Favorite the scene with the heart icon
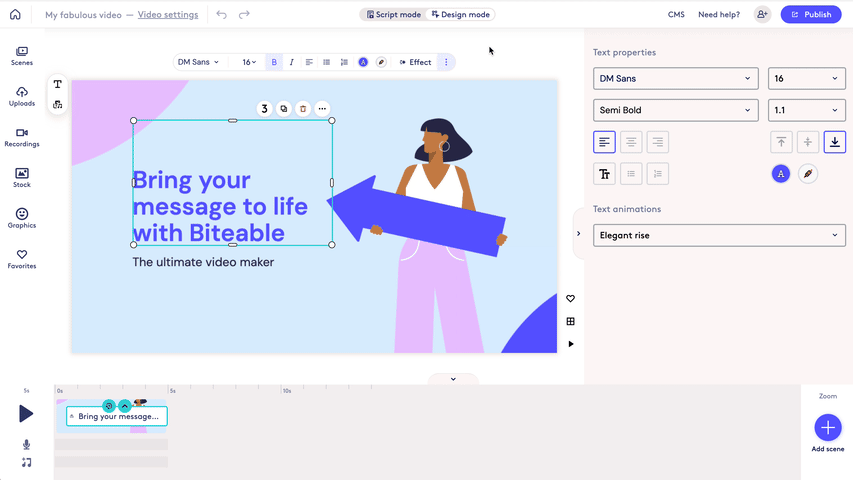853x480 pixels. click(x=570, y=298)
